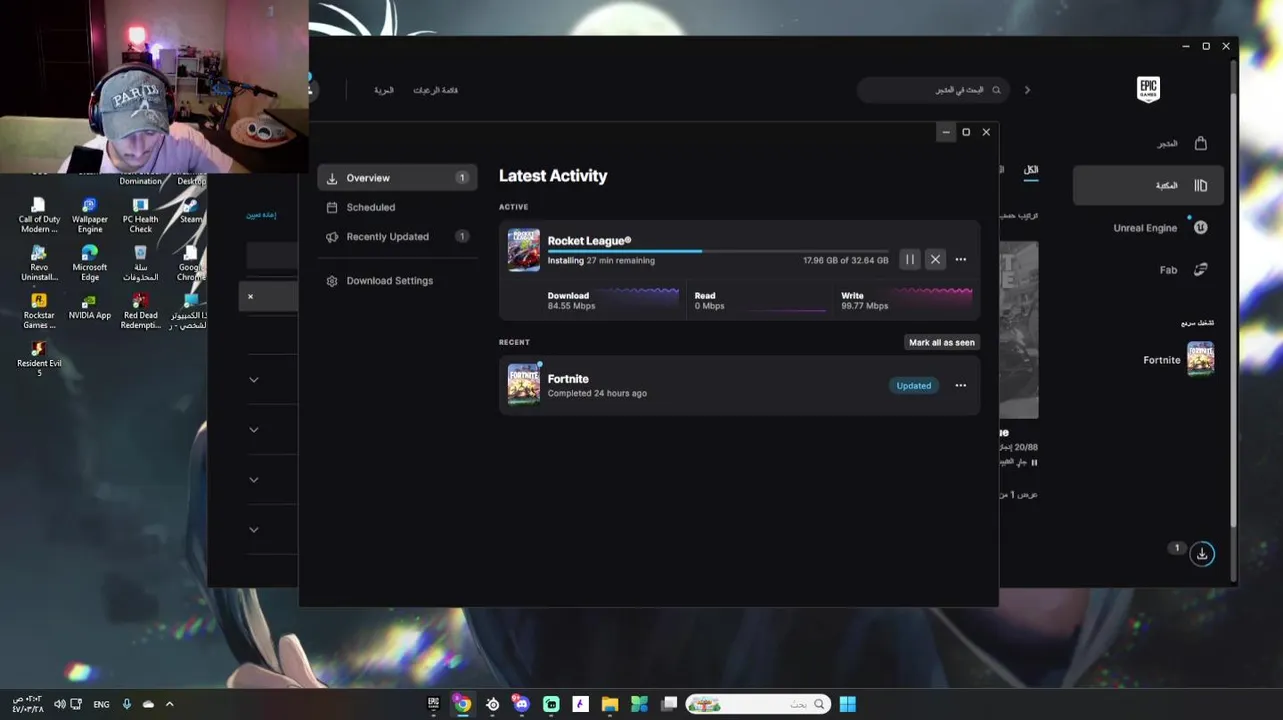The height and width of the screenshot is (720, 1283).
Task: Click the Mark all as seen button
Action: (x=942, y=342)
